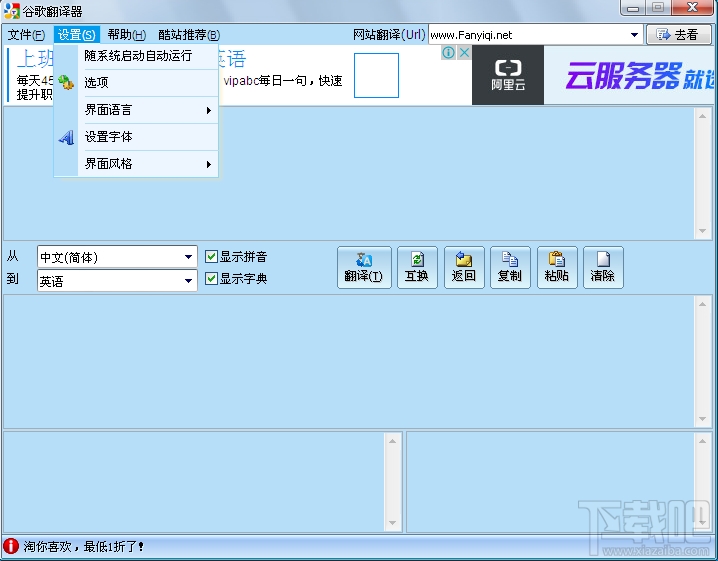
Task: Expand the 界面风格 submenu
Action: click(x=150, y=164)
